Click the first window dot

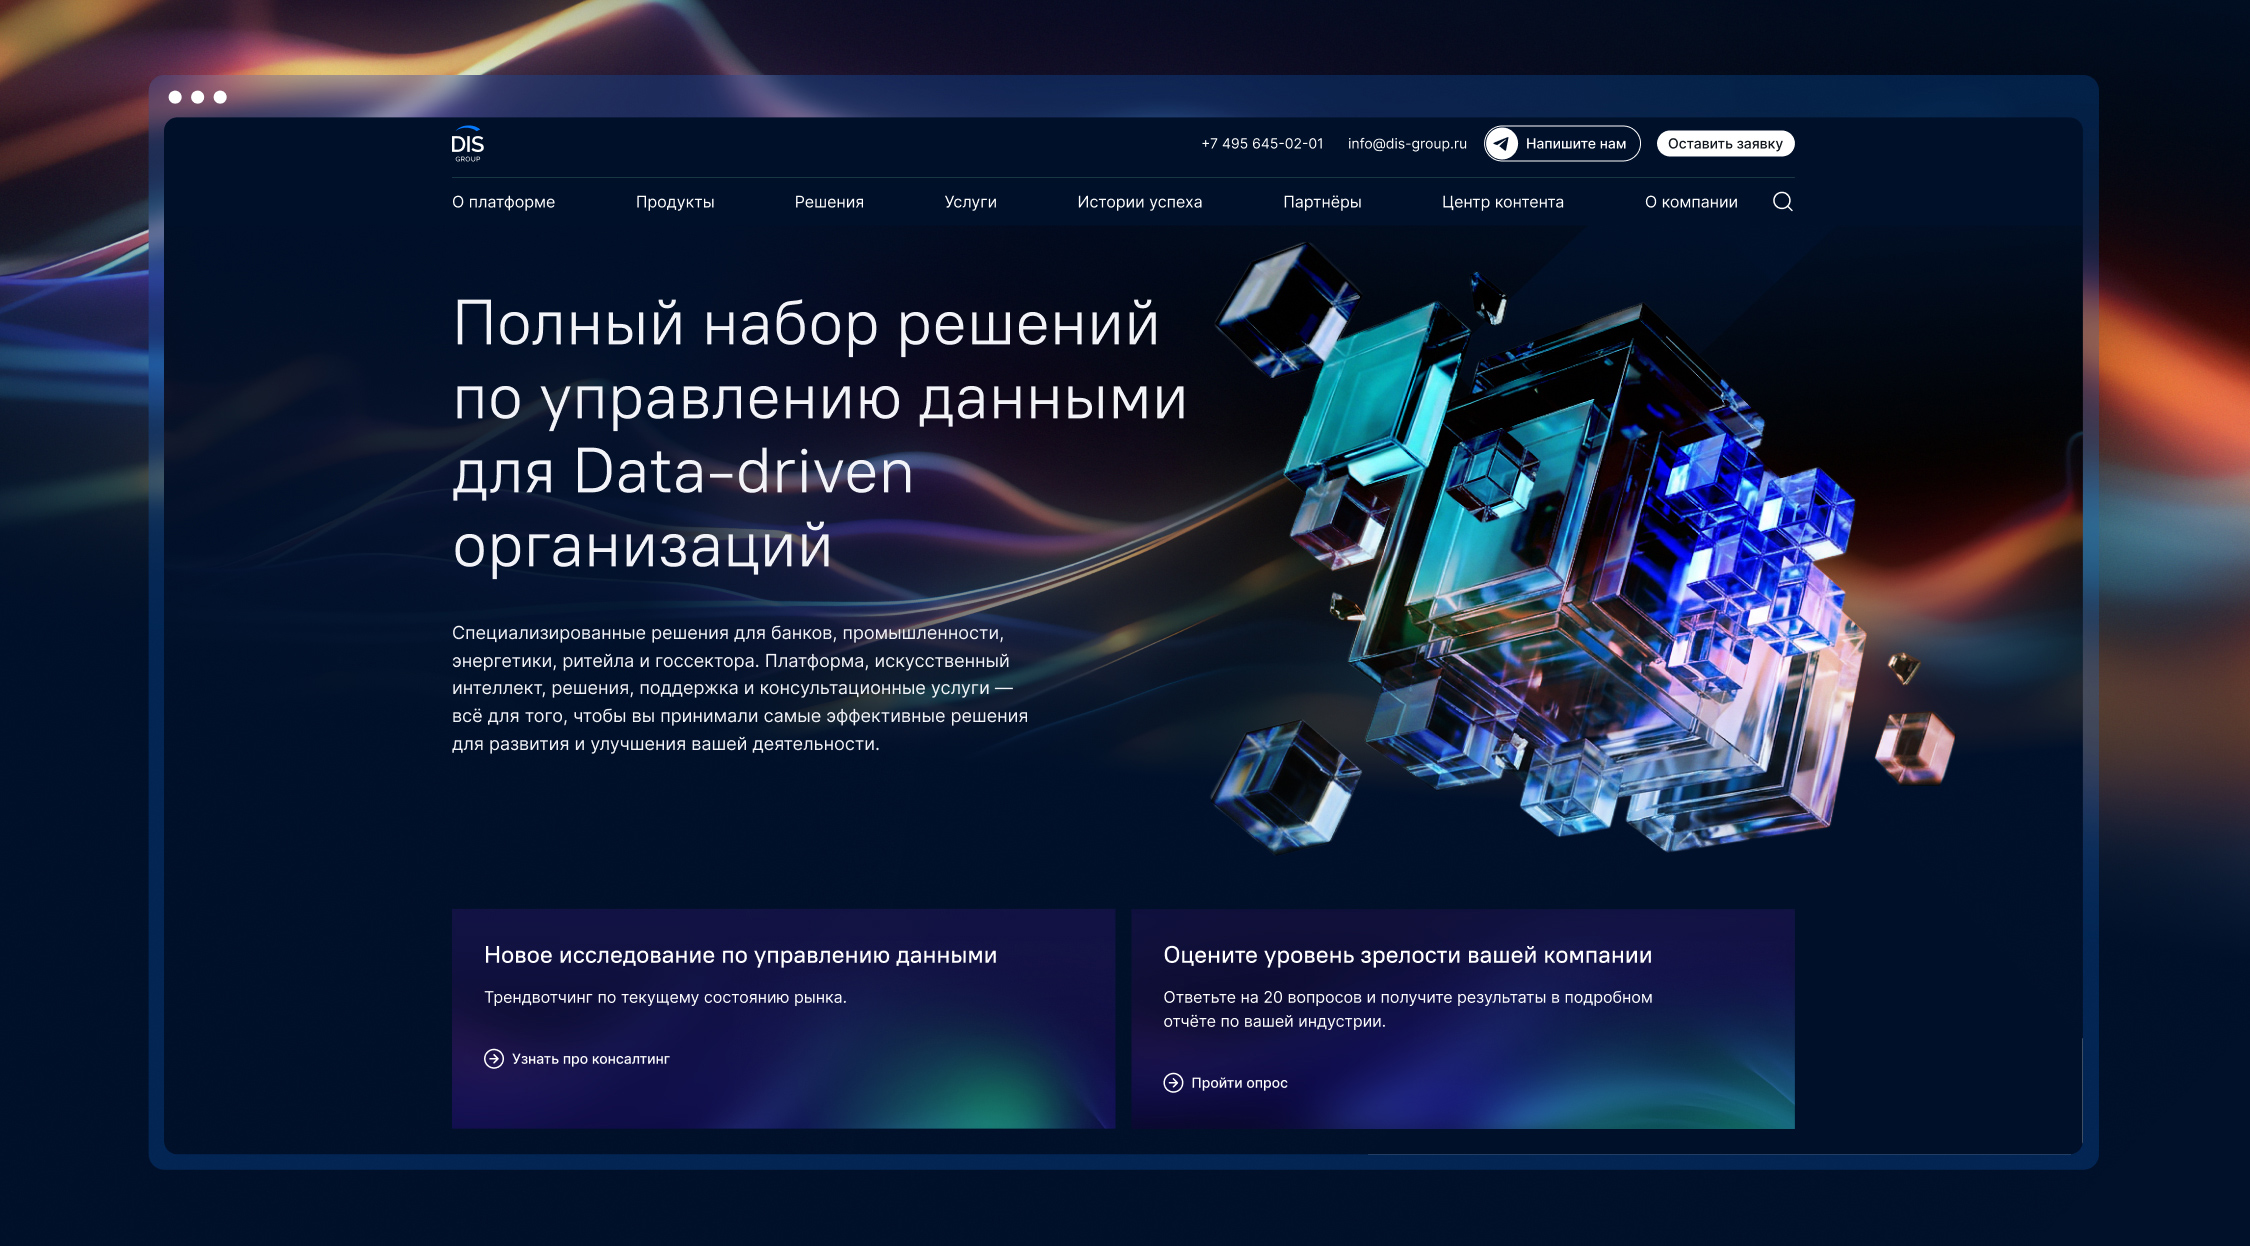(175, 97)
